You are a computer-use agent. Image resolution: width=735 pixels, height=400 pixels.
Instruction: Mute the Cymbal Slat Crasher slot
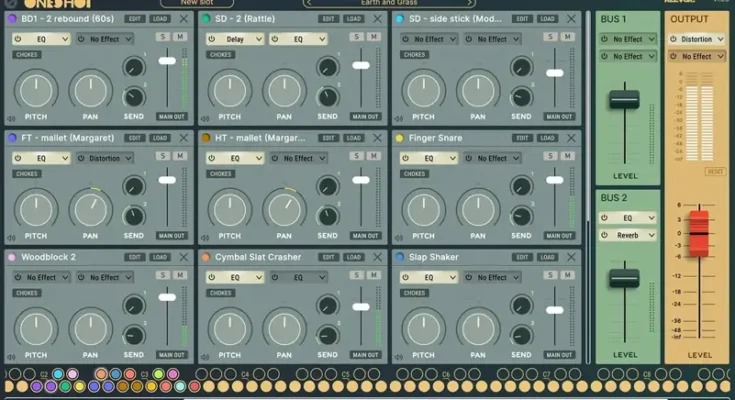(x=372, y=275)
